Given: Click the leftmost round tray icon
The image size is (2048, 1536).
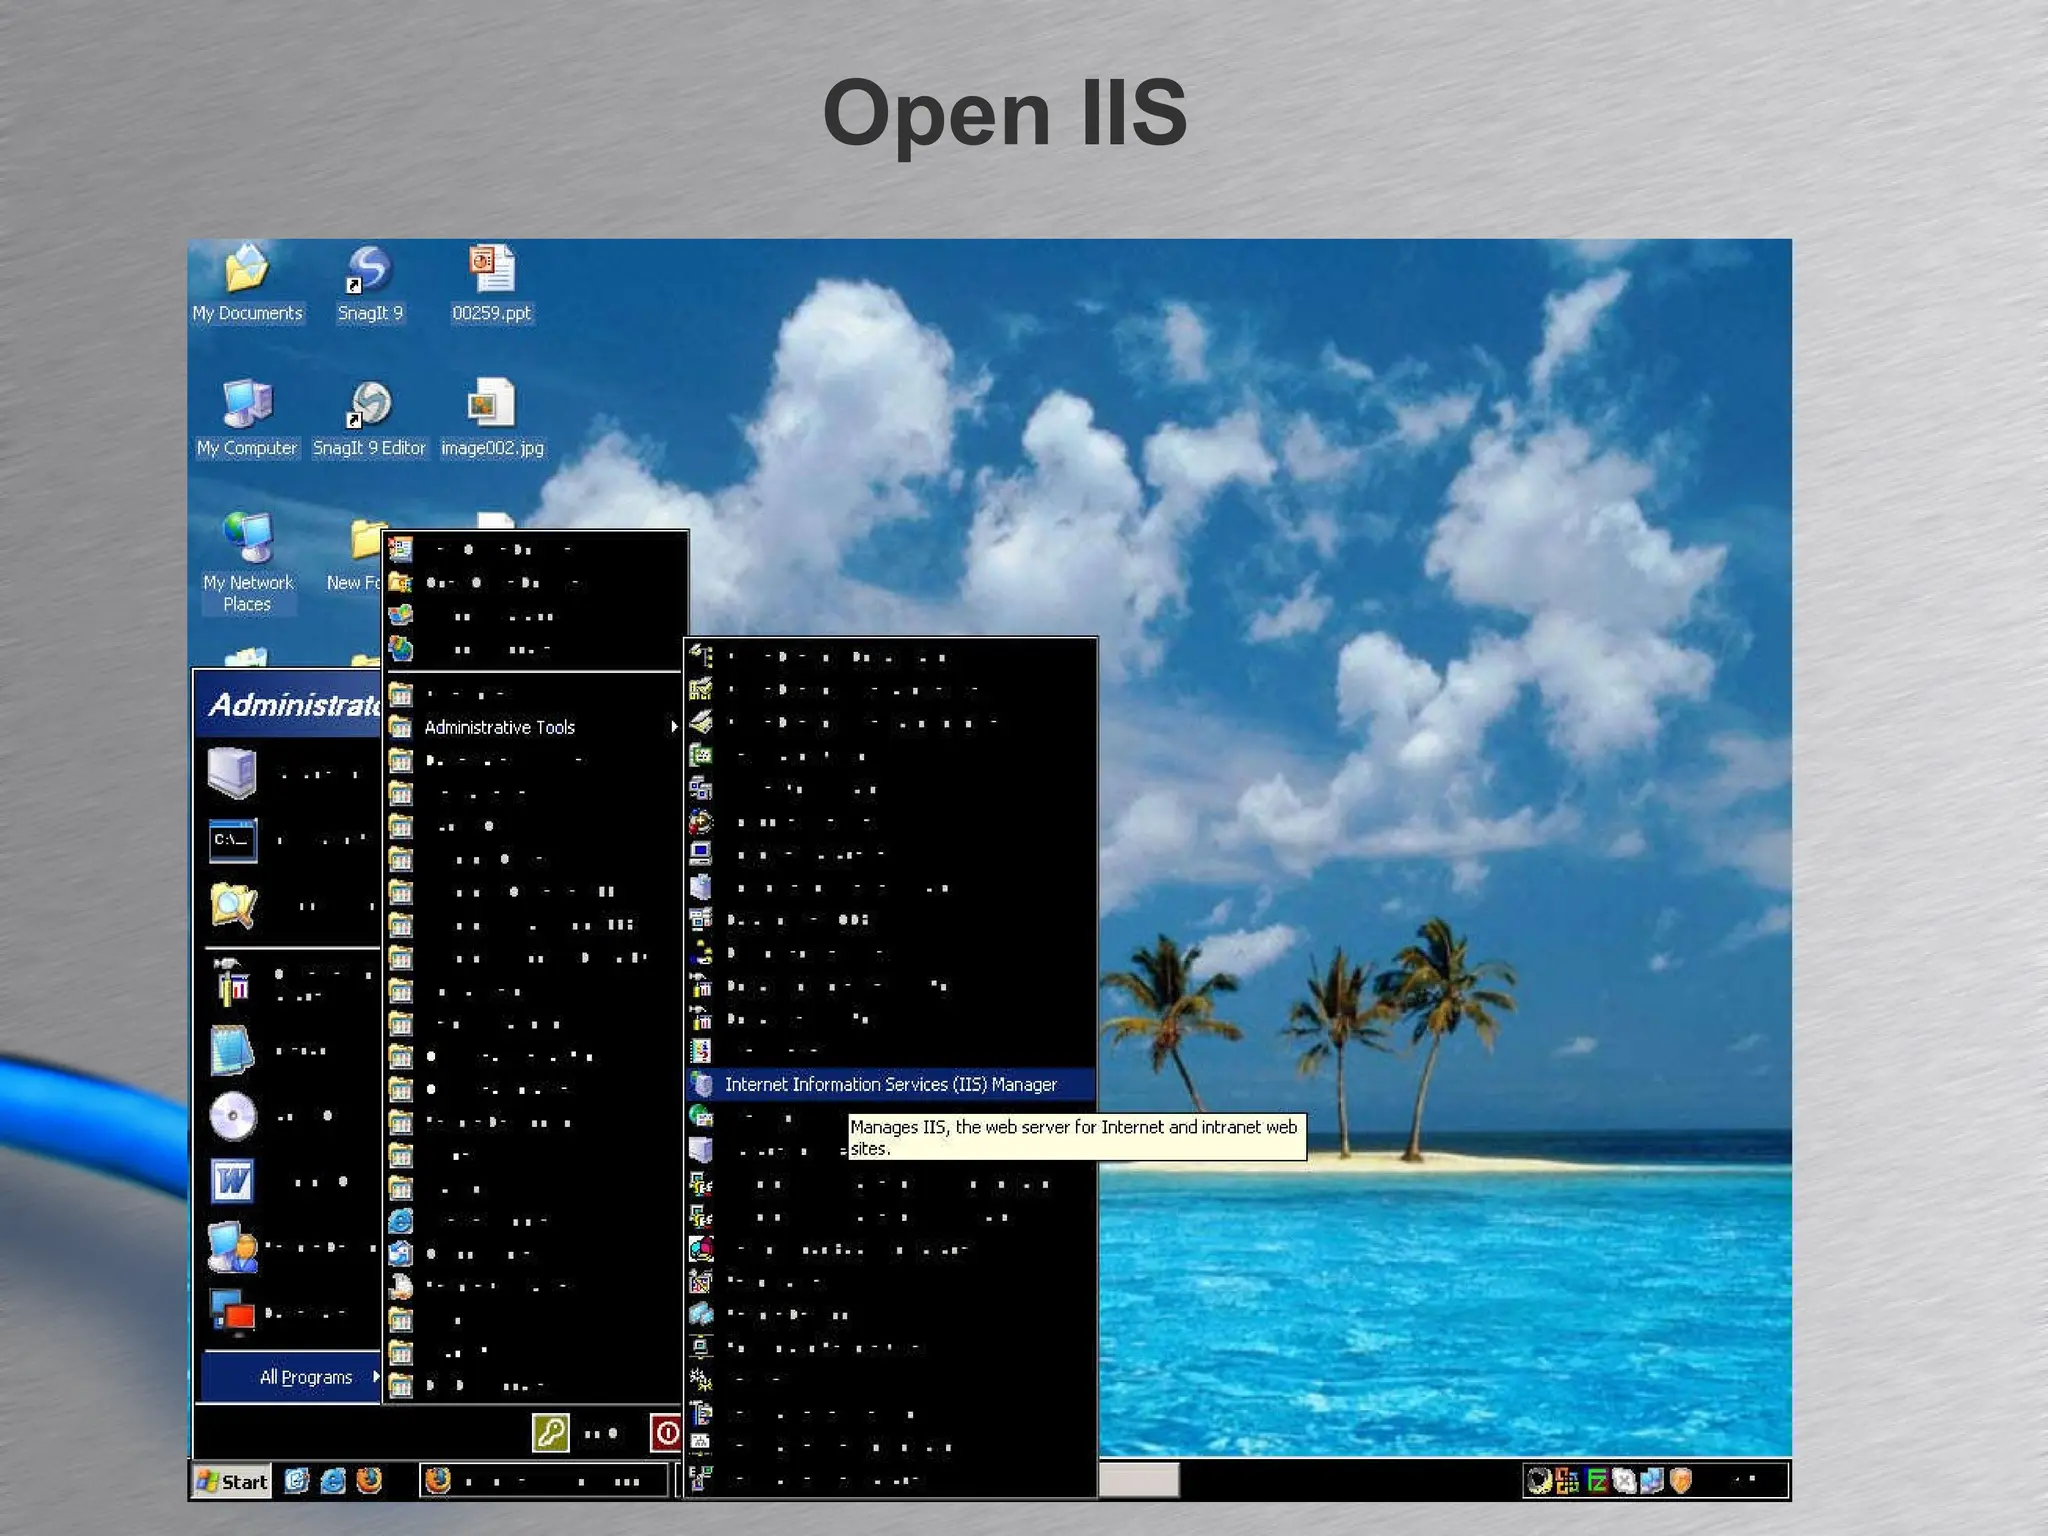Looking at the screenshot, I should coord(1539,1481).
